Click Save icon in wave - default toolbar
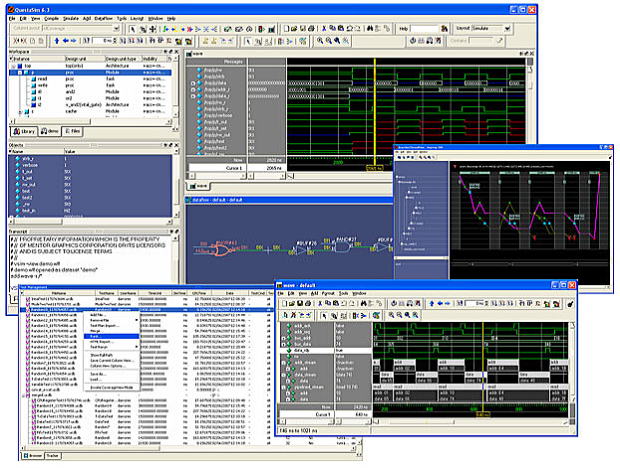Viewport: 620px width, 468px height. point(301,304)
